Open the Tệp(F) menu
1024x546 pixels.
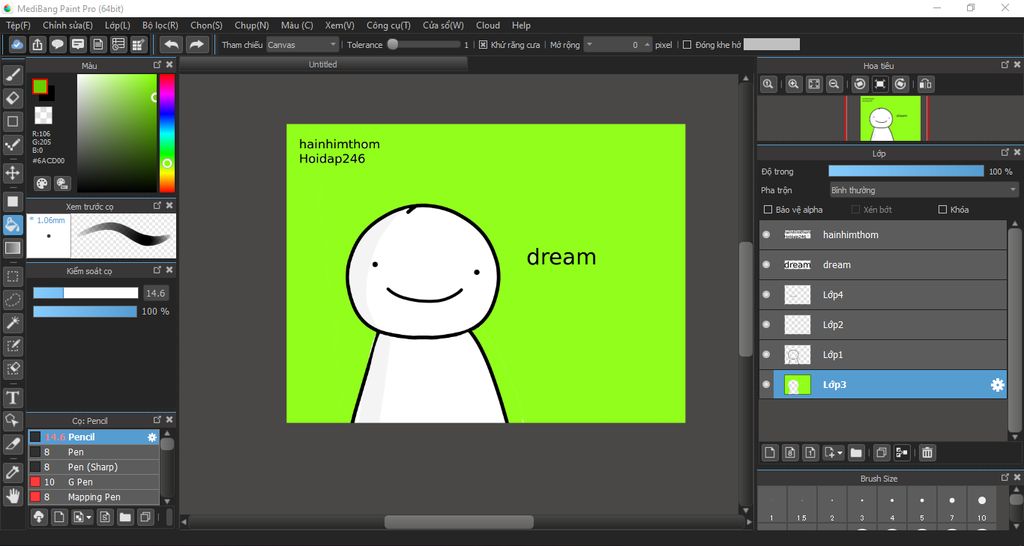[18, 25]
